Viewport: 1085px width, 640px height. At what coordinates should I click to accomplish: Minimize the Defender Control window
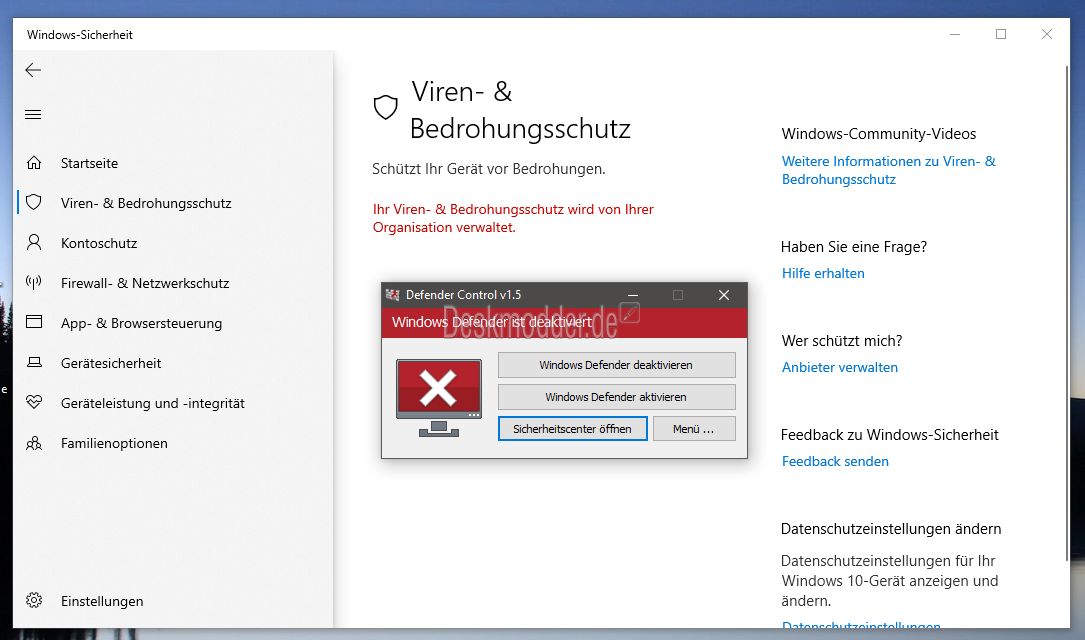(632, 295)
